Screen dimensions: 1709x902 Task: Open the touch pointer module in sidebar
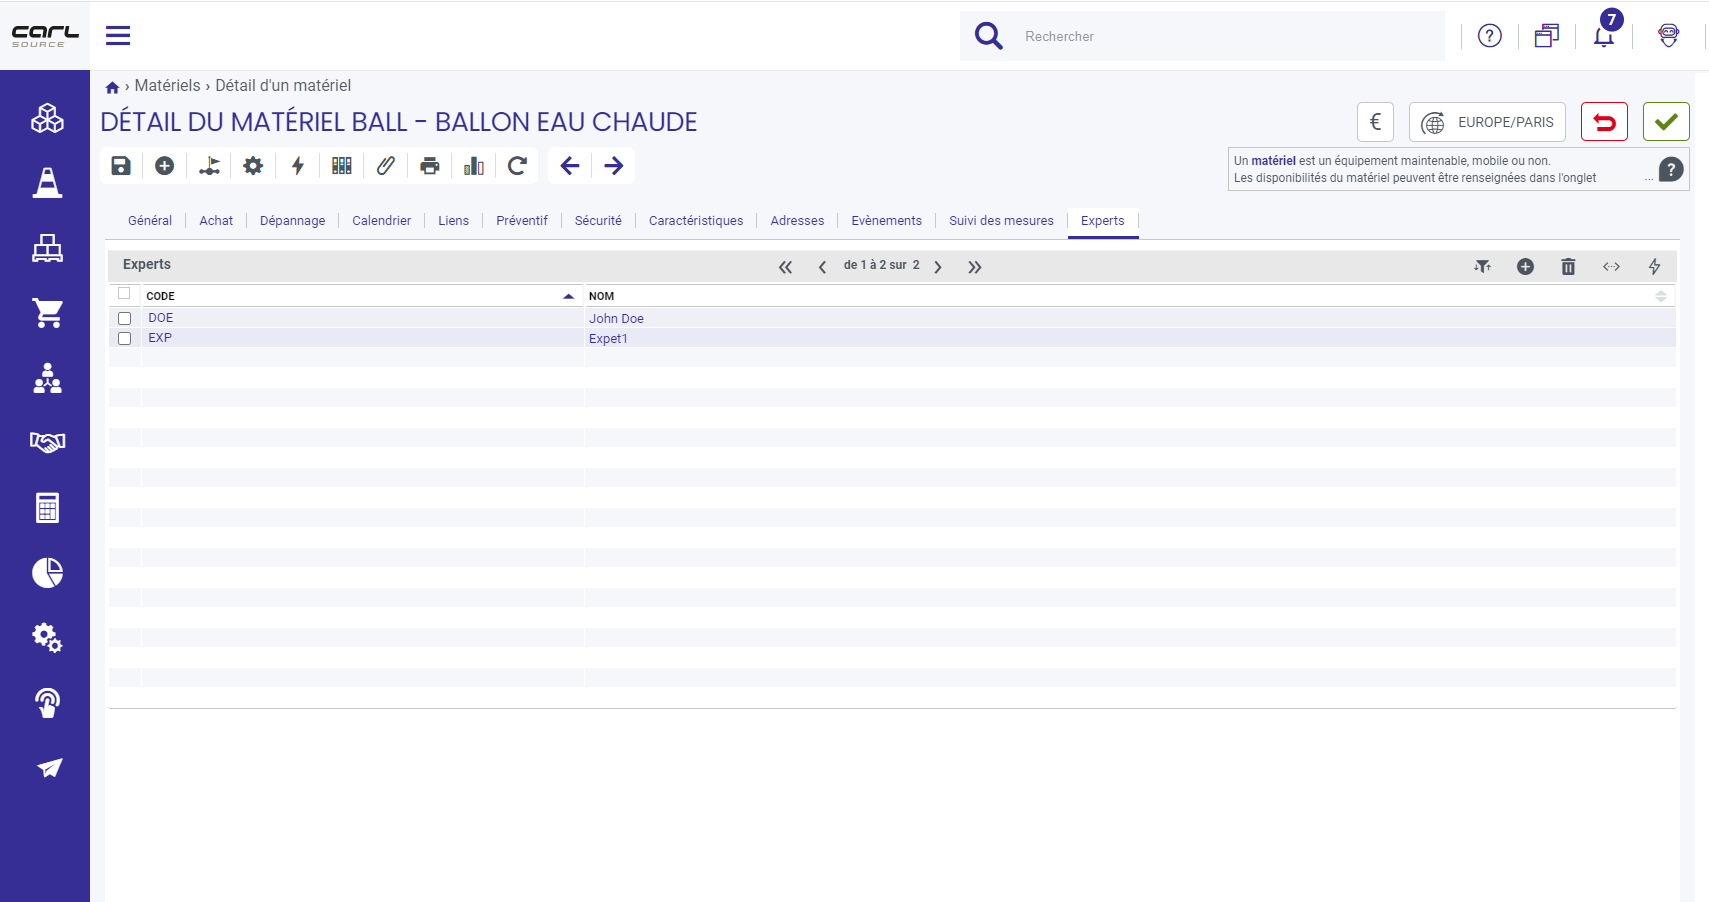(x=47, y=703)
